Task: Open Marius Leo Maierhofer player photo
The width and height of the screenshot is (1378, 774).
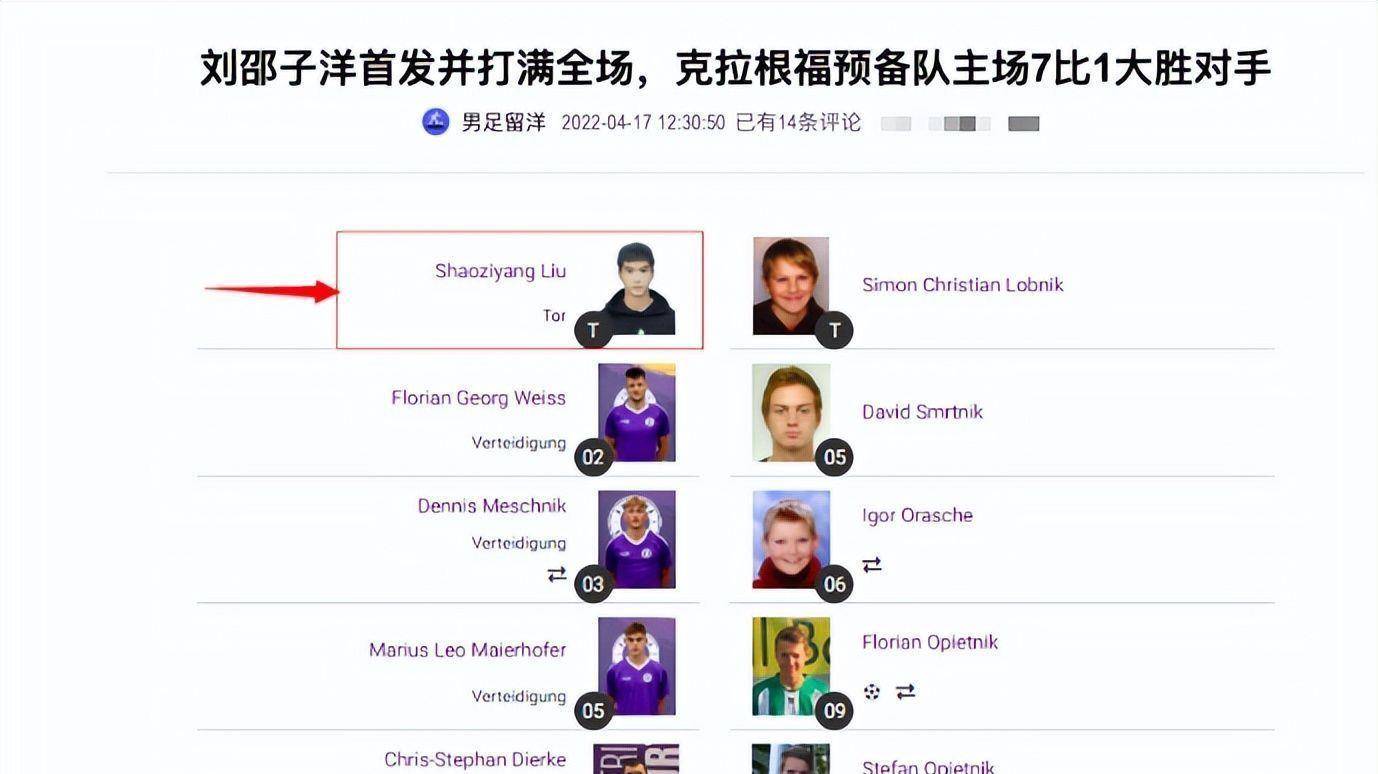Action: 637,666
